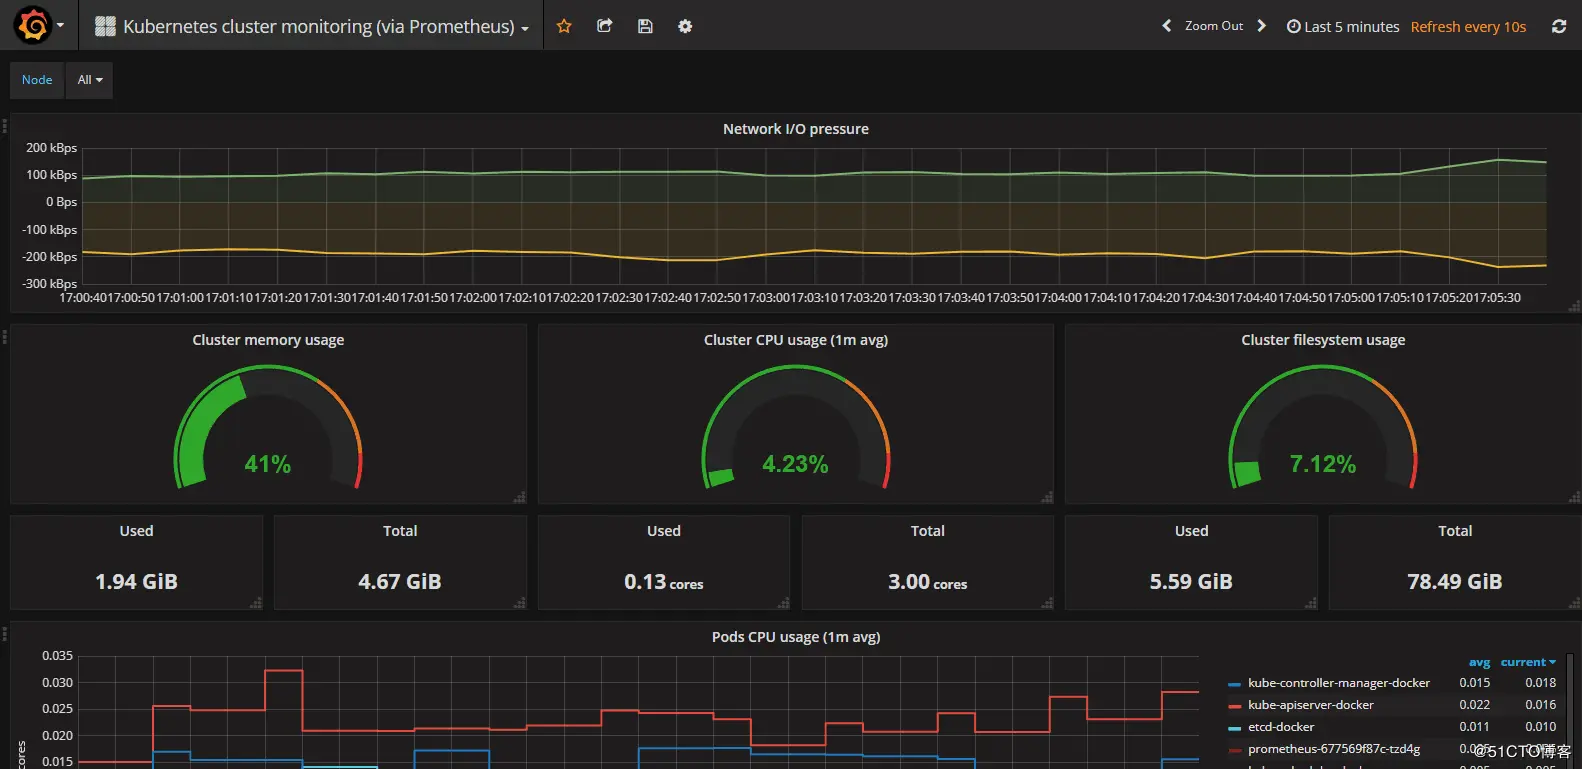Screen dimensions: 1582x769
Task: Click the refresh dashboard icon
Action: (1558, 26)
